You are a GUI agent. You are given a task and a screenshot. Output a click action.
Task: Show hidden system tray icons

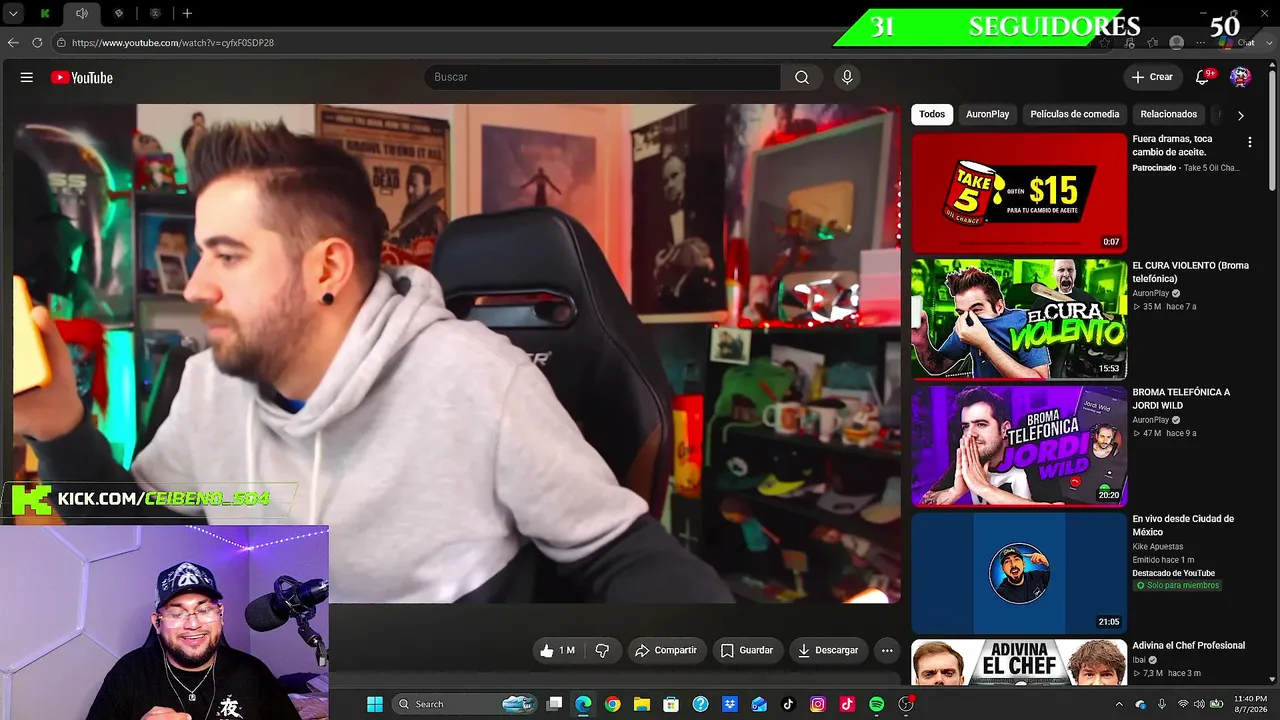[1119, 704]
